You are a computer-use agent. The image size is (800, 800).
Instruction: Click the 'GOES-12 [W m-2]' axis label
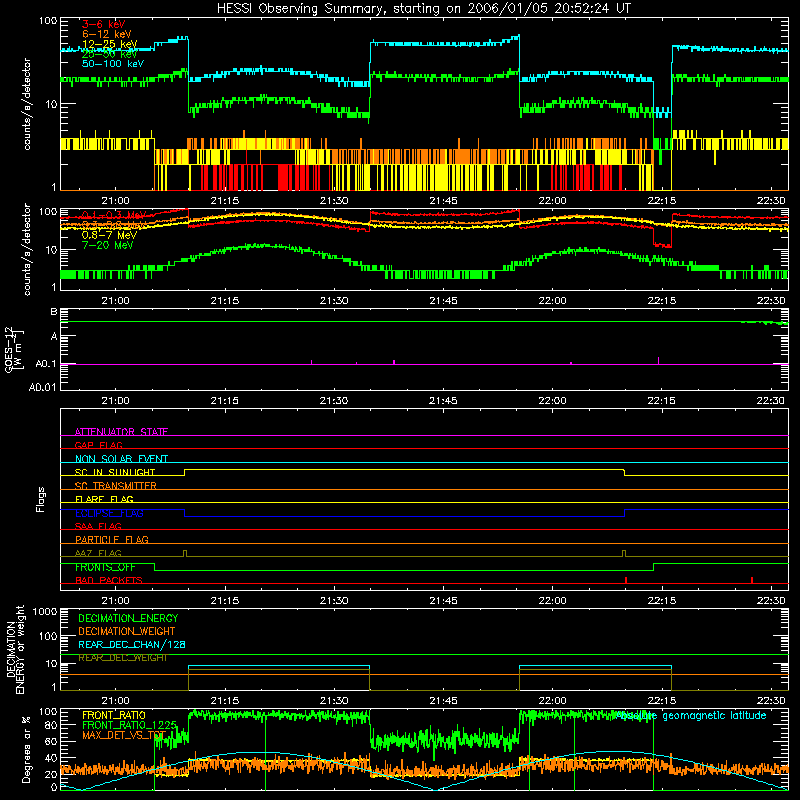tap(14, 349)
